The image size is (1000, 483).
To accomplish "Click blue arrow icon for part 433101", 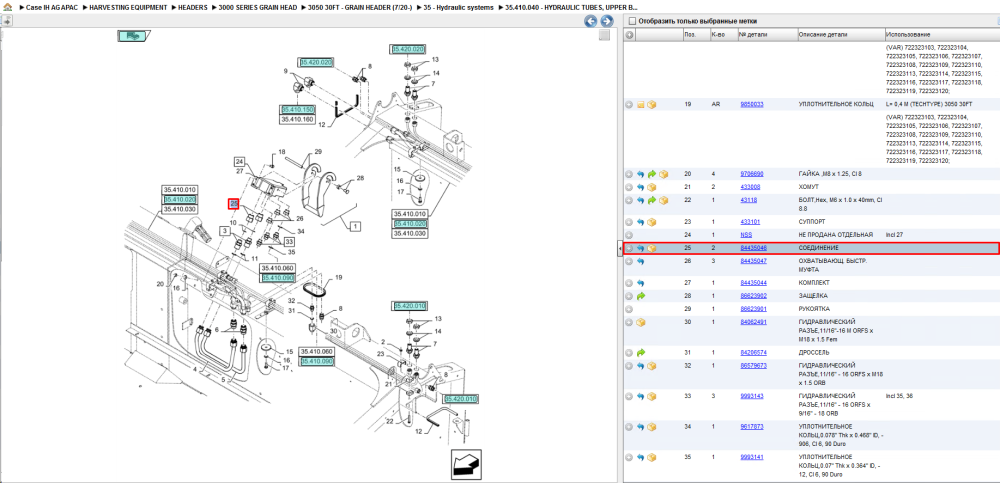I will pyautogui.click(x=640, y=222).
